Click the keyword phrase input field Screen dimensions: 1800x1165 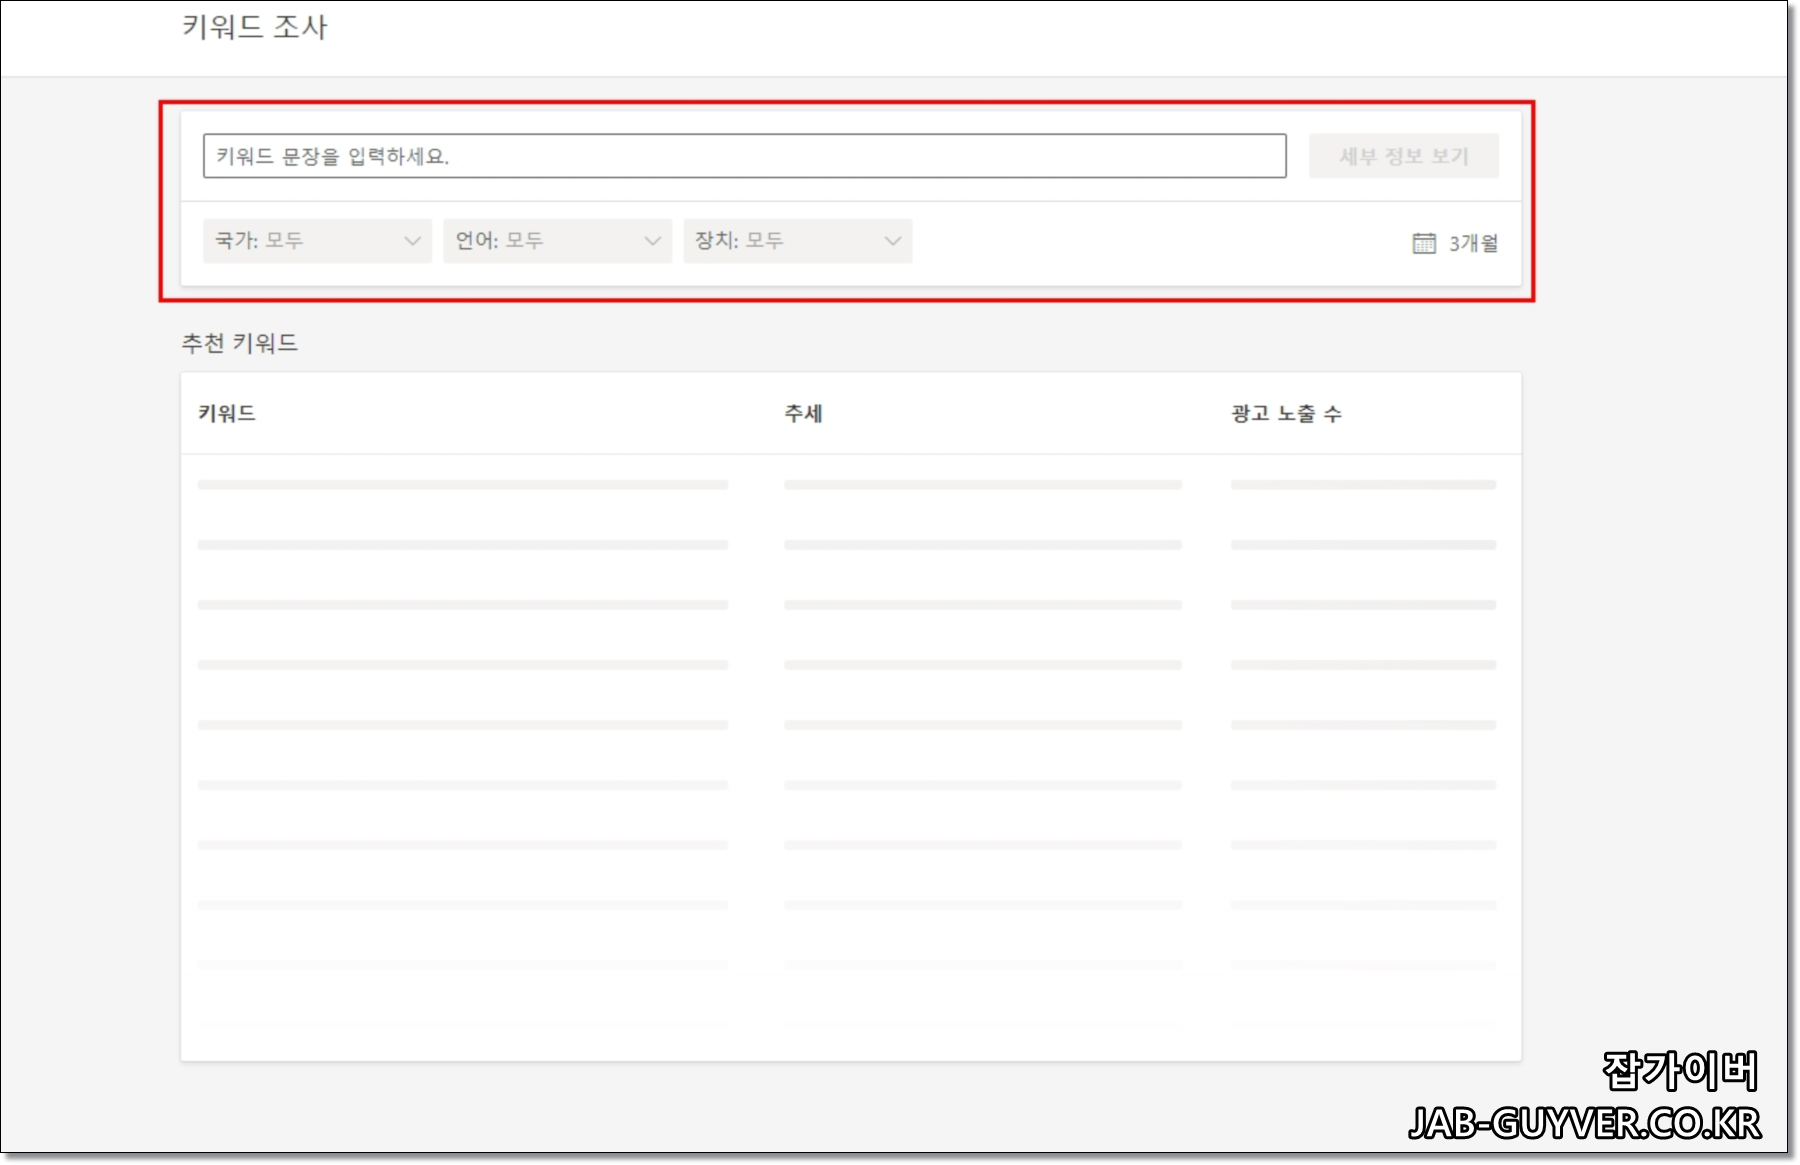(744, 156)
